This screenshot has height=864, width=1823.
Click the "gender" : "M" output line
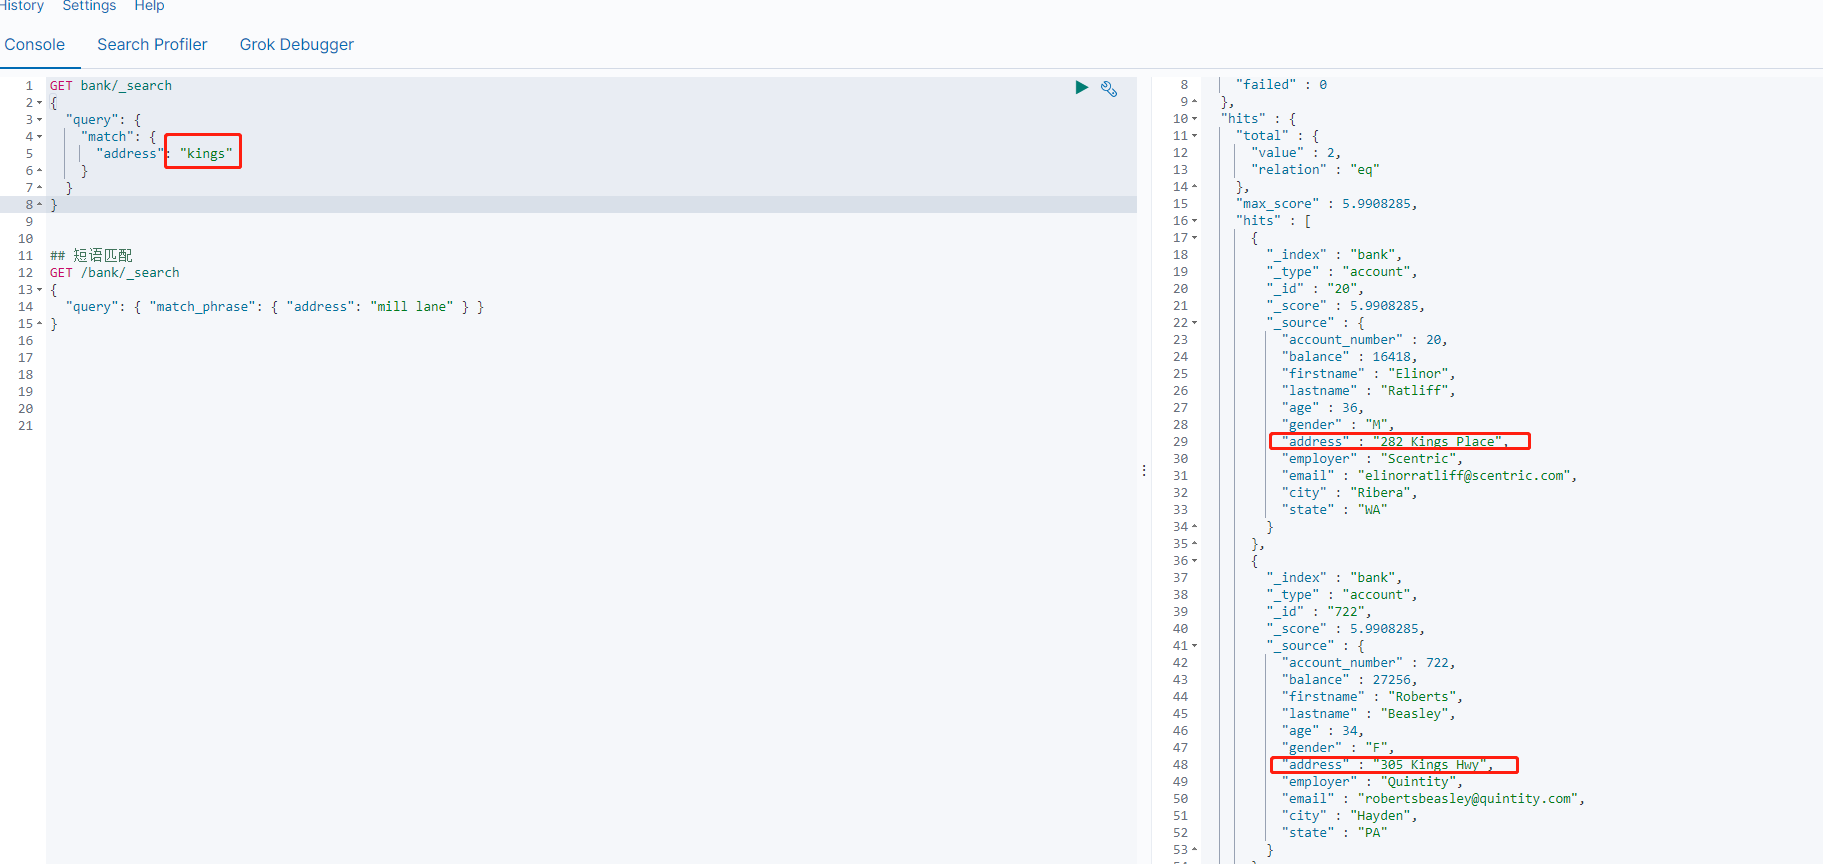tap(1338, 425)
